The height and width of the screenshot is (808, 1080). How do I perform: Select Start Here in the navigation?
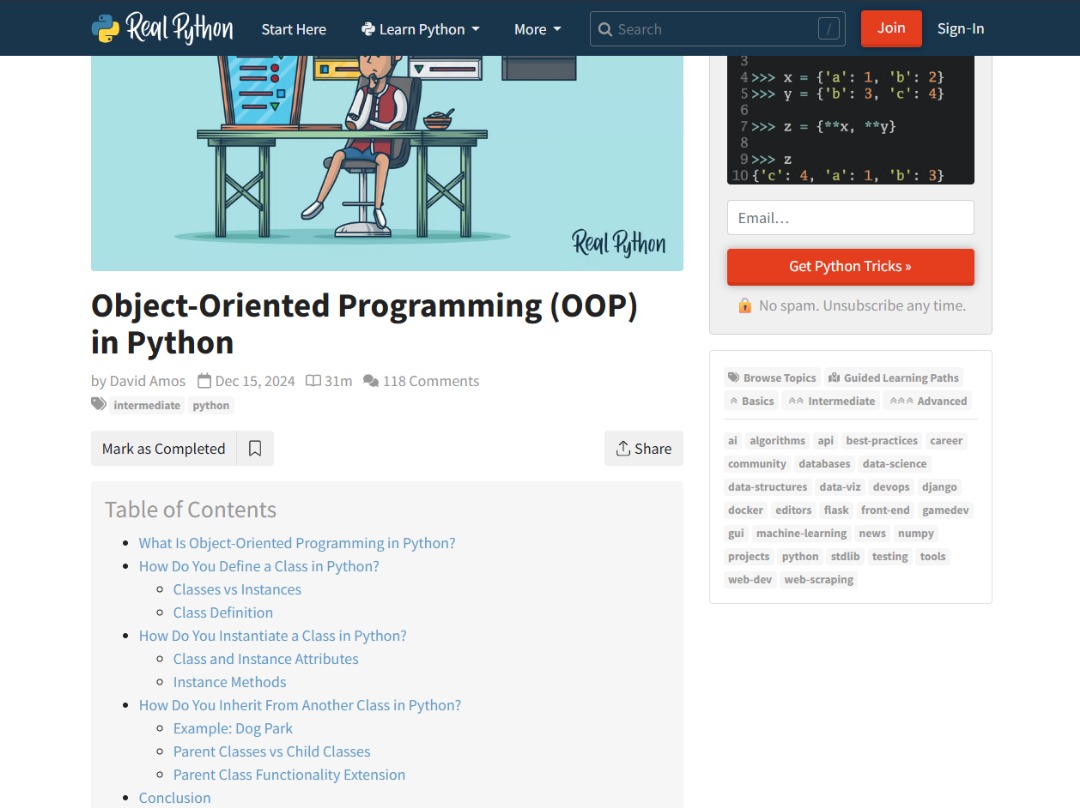(x=293, y=29)
